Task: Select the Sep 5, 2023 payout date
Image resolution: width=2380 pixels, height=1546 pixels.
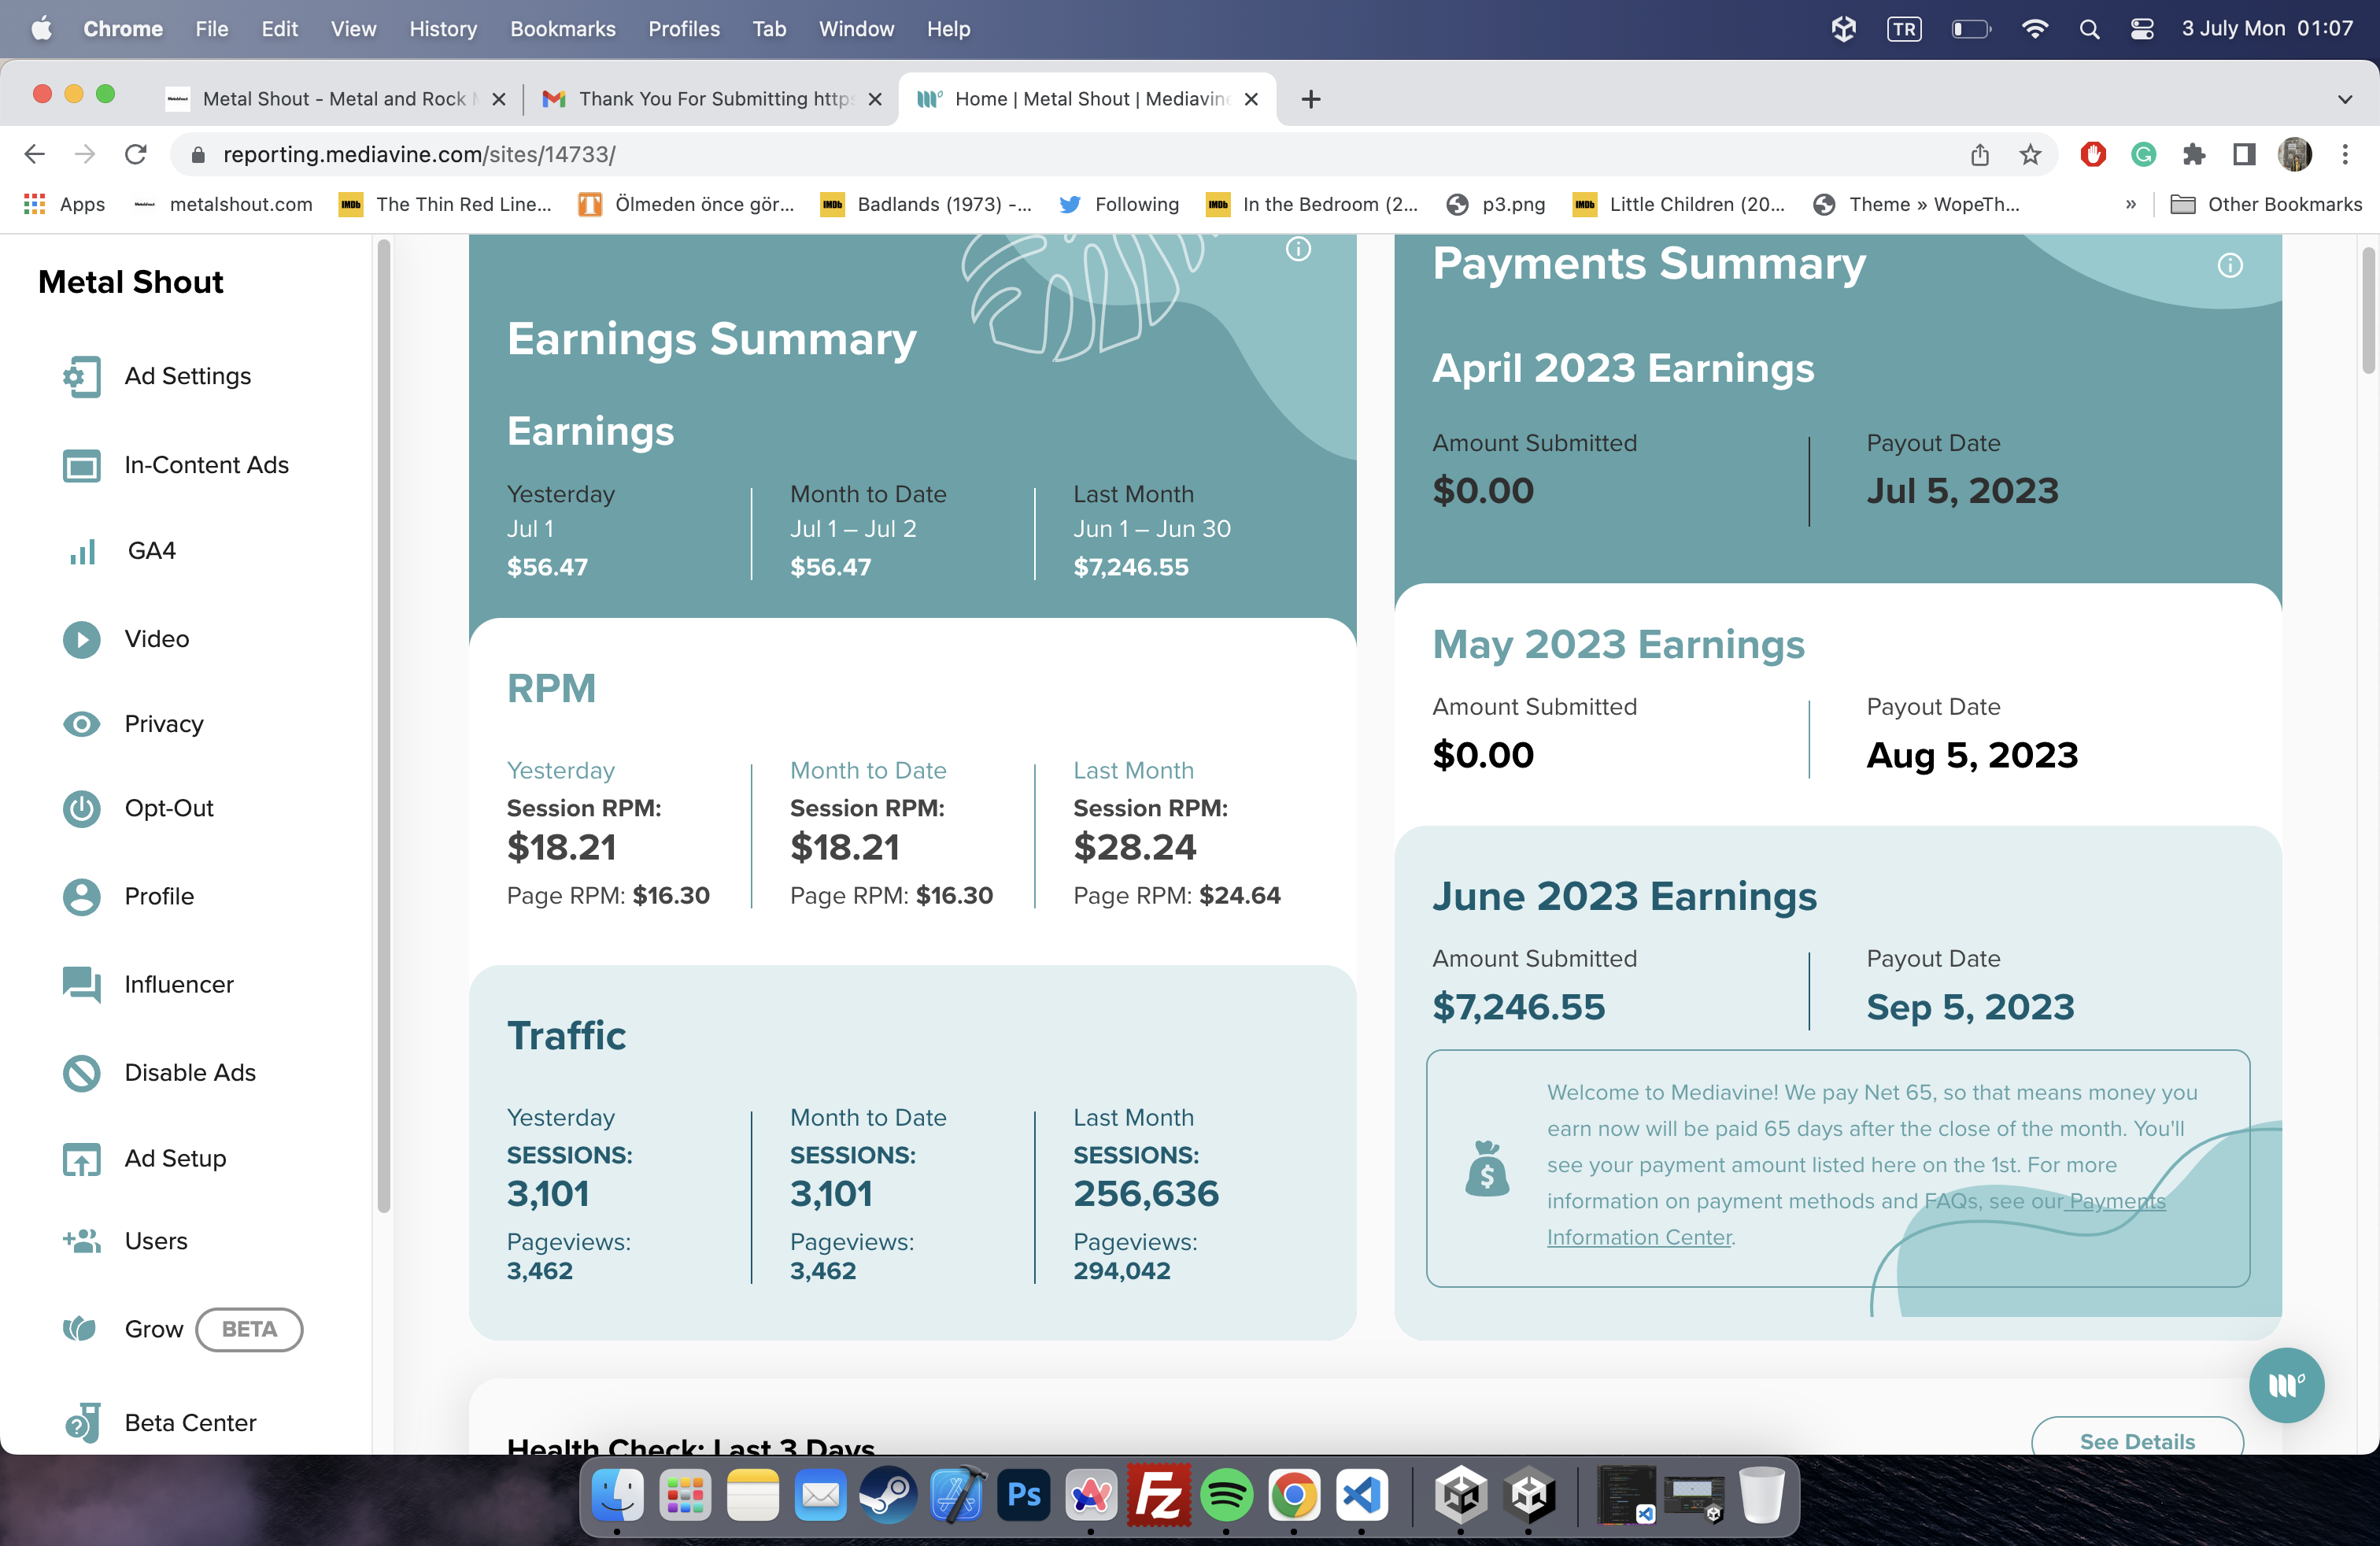Action: [1970, 1007]
